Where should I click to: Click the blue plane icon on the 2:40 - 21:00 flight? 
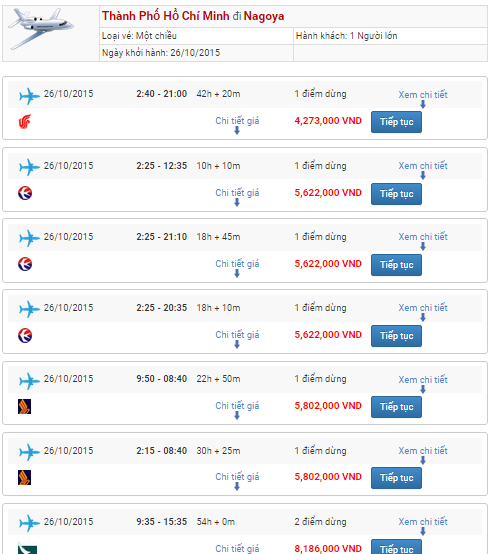pyautogui.click(x=29, y=96)
